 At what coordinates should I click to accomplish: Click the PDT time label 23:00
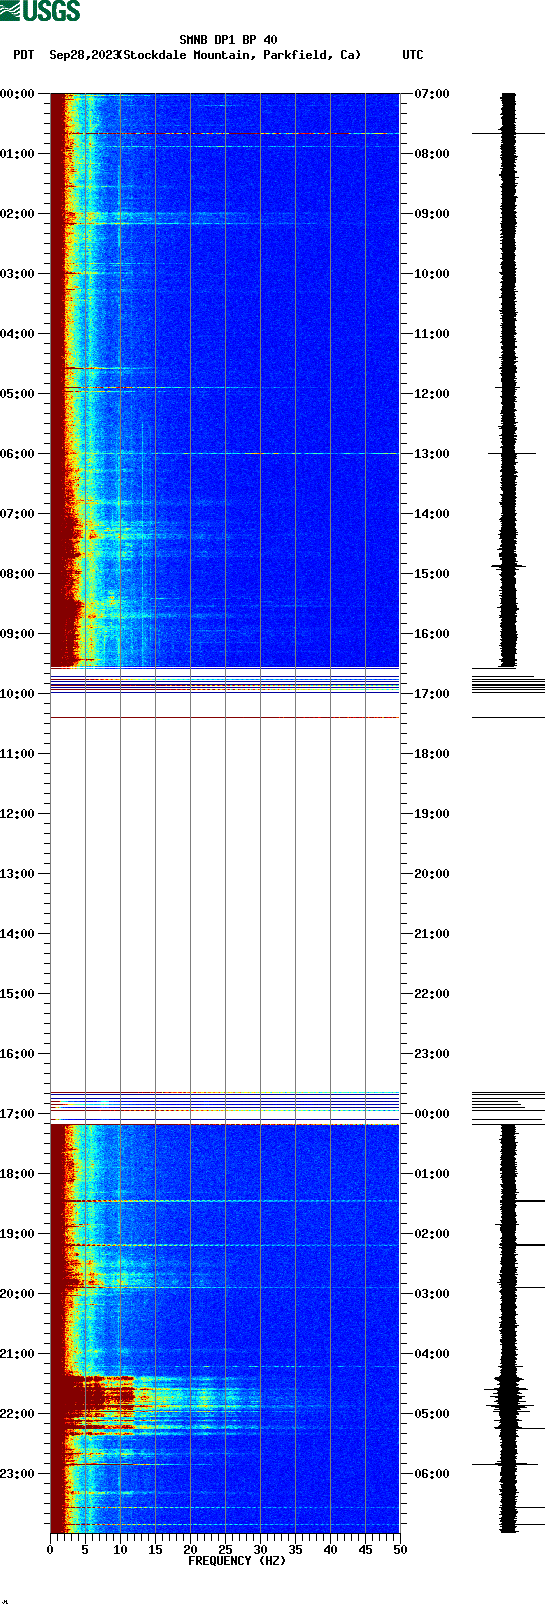tap(18, 1474)
